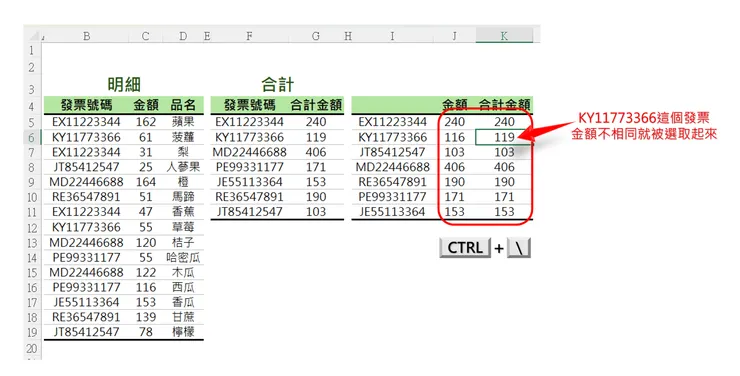740x376 pixels.
Task: Click the CTRL key shape
Action: pyautogui.click(x=465, y=248)
